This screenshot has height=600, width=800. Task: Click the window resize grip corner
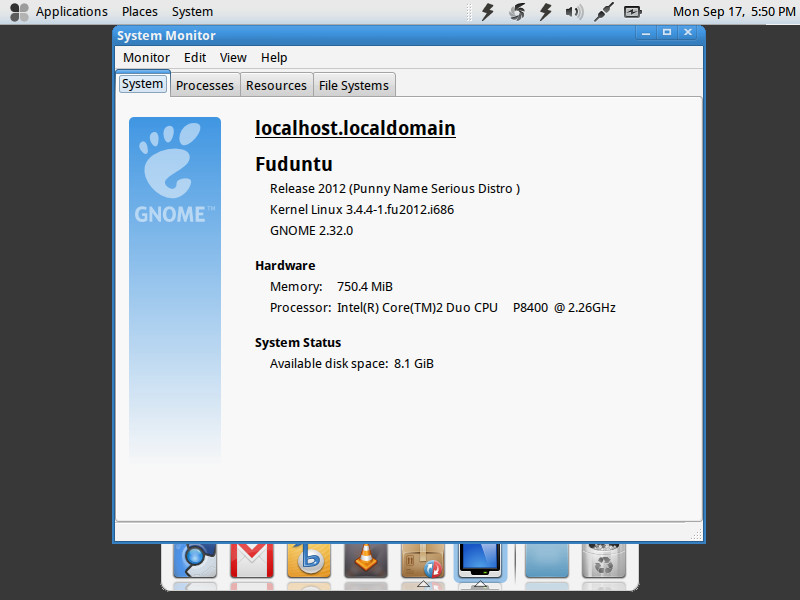[x=696, y=534]
